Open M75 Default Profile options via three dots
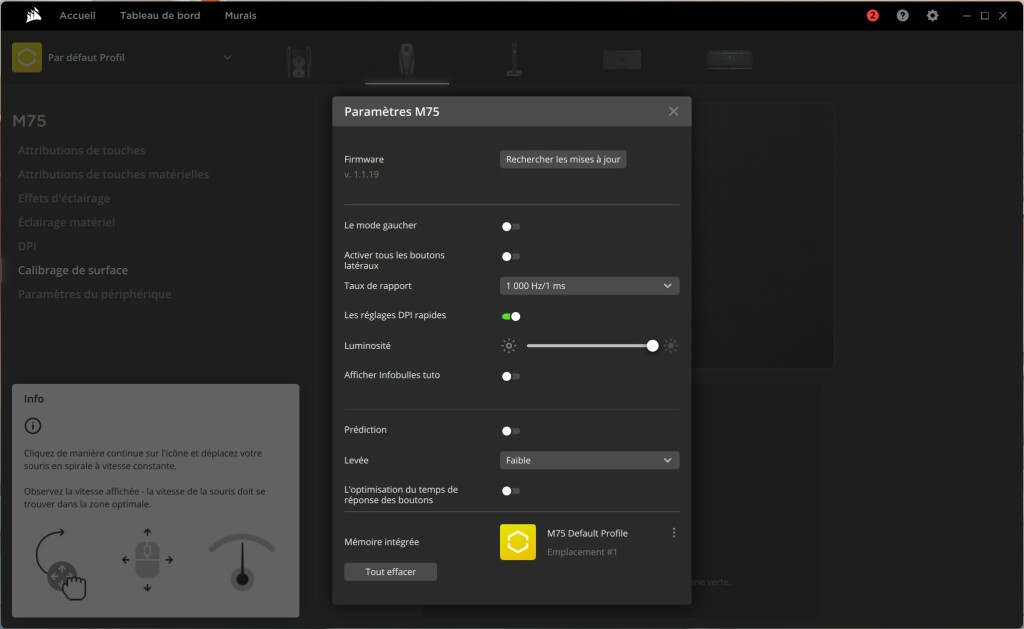 [x=674, y=533]
